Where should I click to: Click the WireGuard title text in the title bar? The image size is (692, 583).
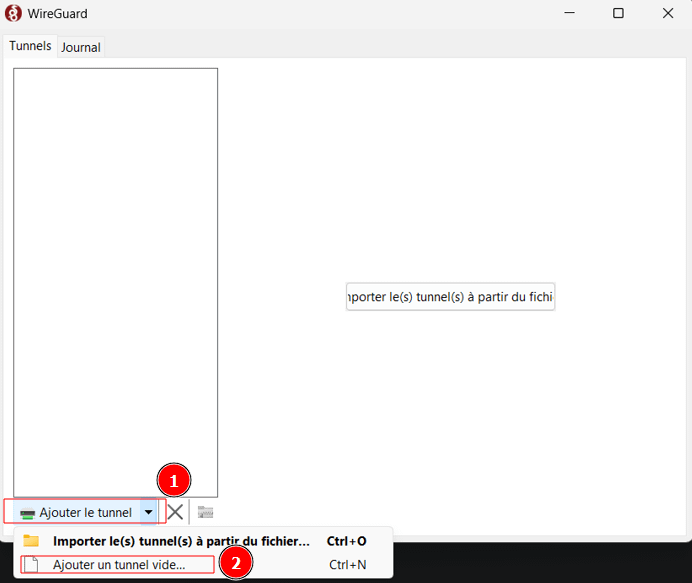[57, 13]
